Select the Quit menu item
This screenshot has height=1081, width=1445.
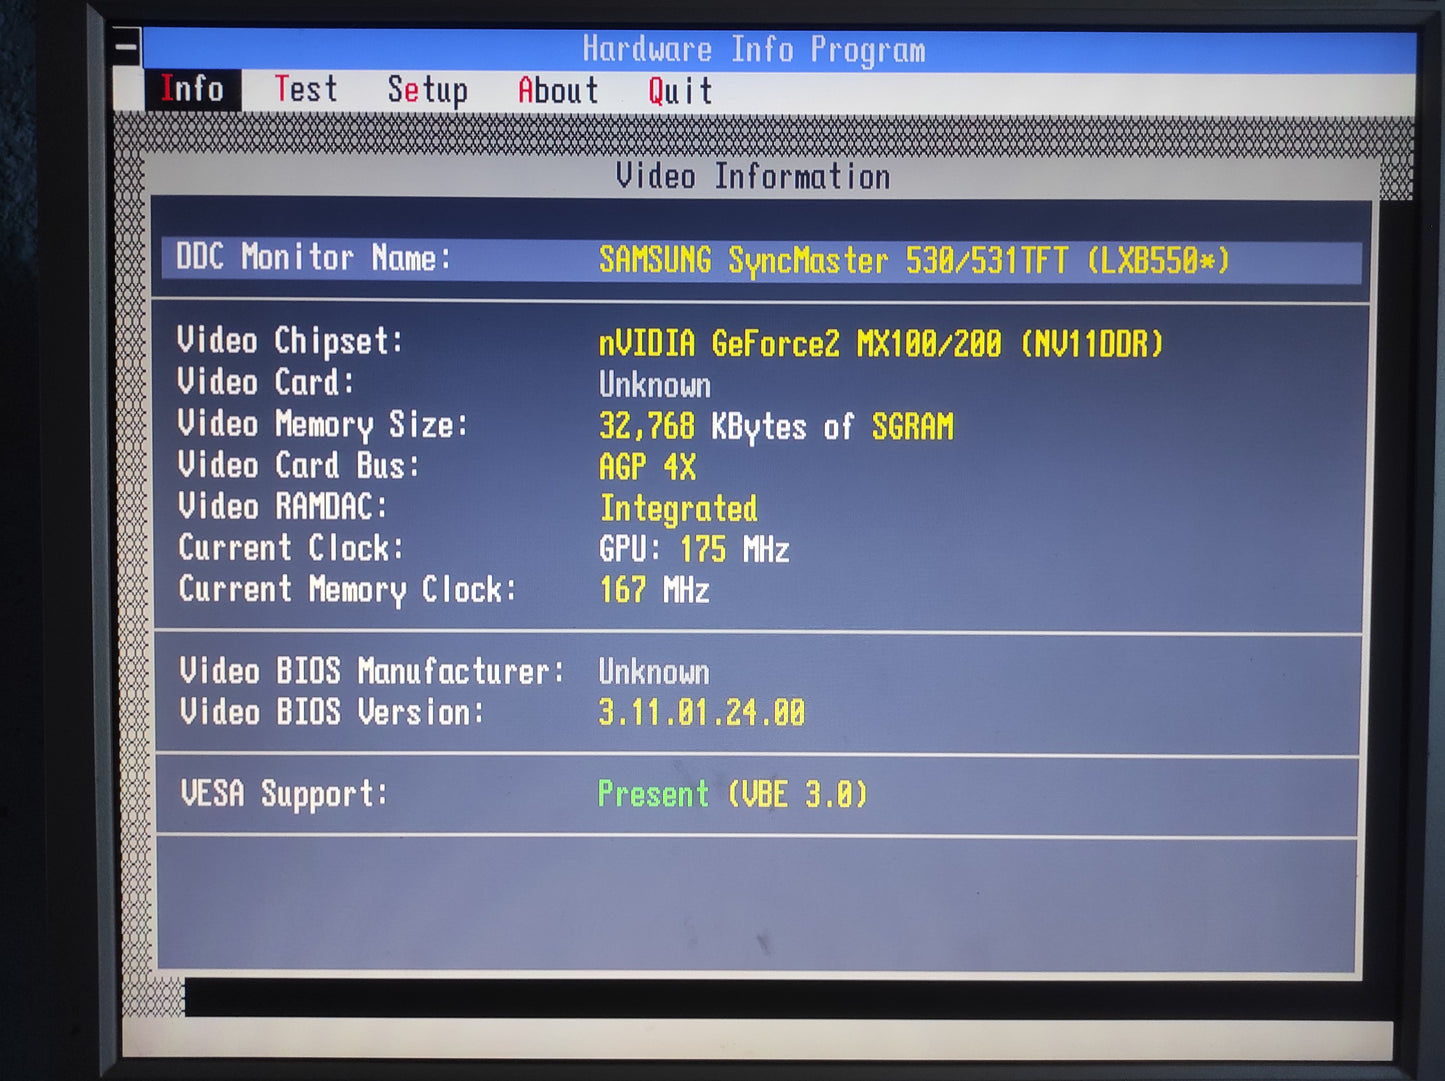[680, 91]
